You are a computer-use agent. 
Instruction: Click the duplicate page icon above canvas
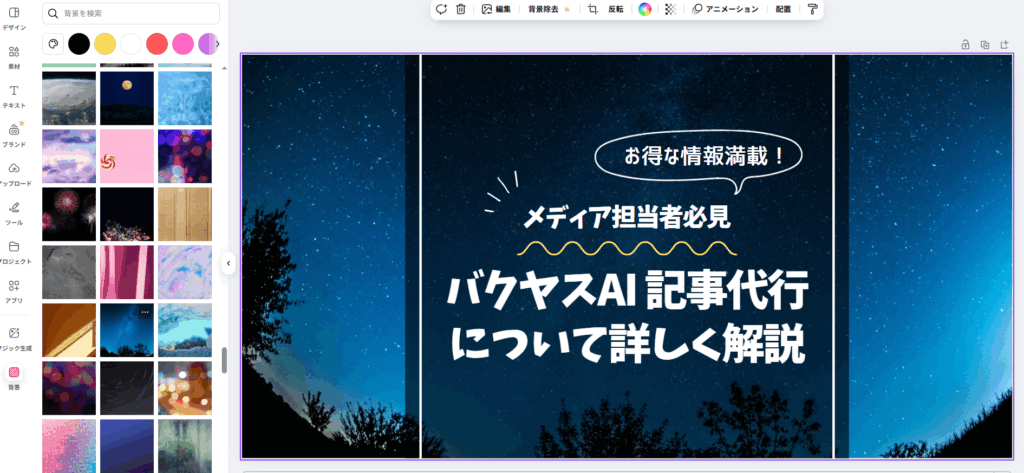985,45
